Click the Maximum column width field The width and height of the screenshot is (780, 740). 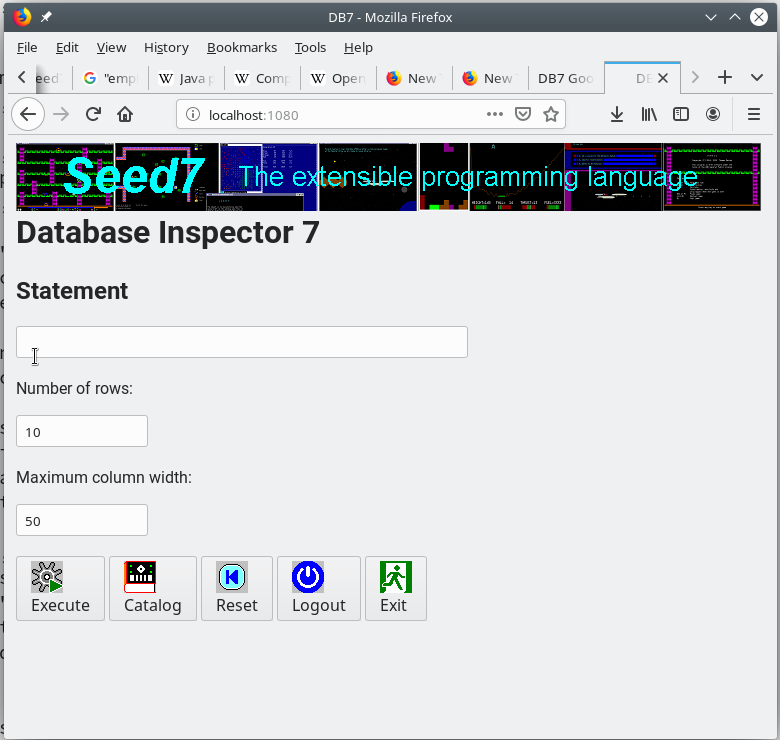click(82, 520)
